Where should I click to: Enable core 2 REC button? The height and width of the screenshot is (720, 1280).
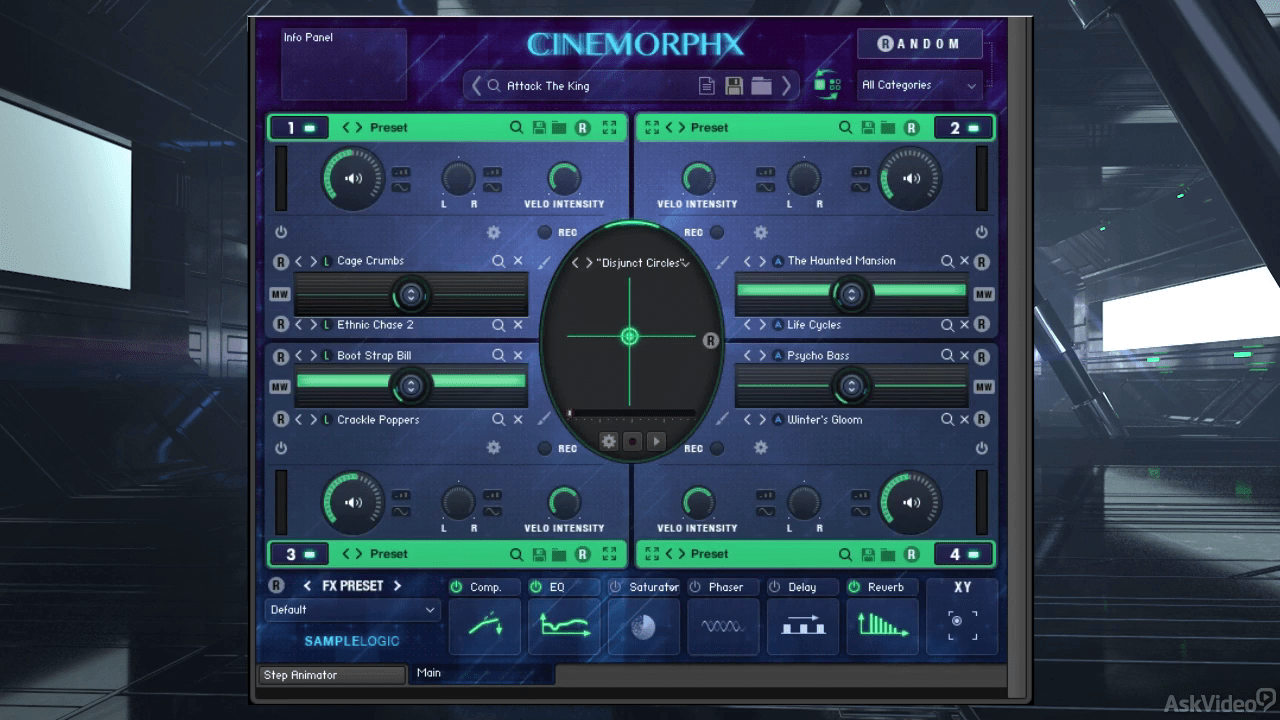coord(716,232)
